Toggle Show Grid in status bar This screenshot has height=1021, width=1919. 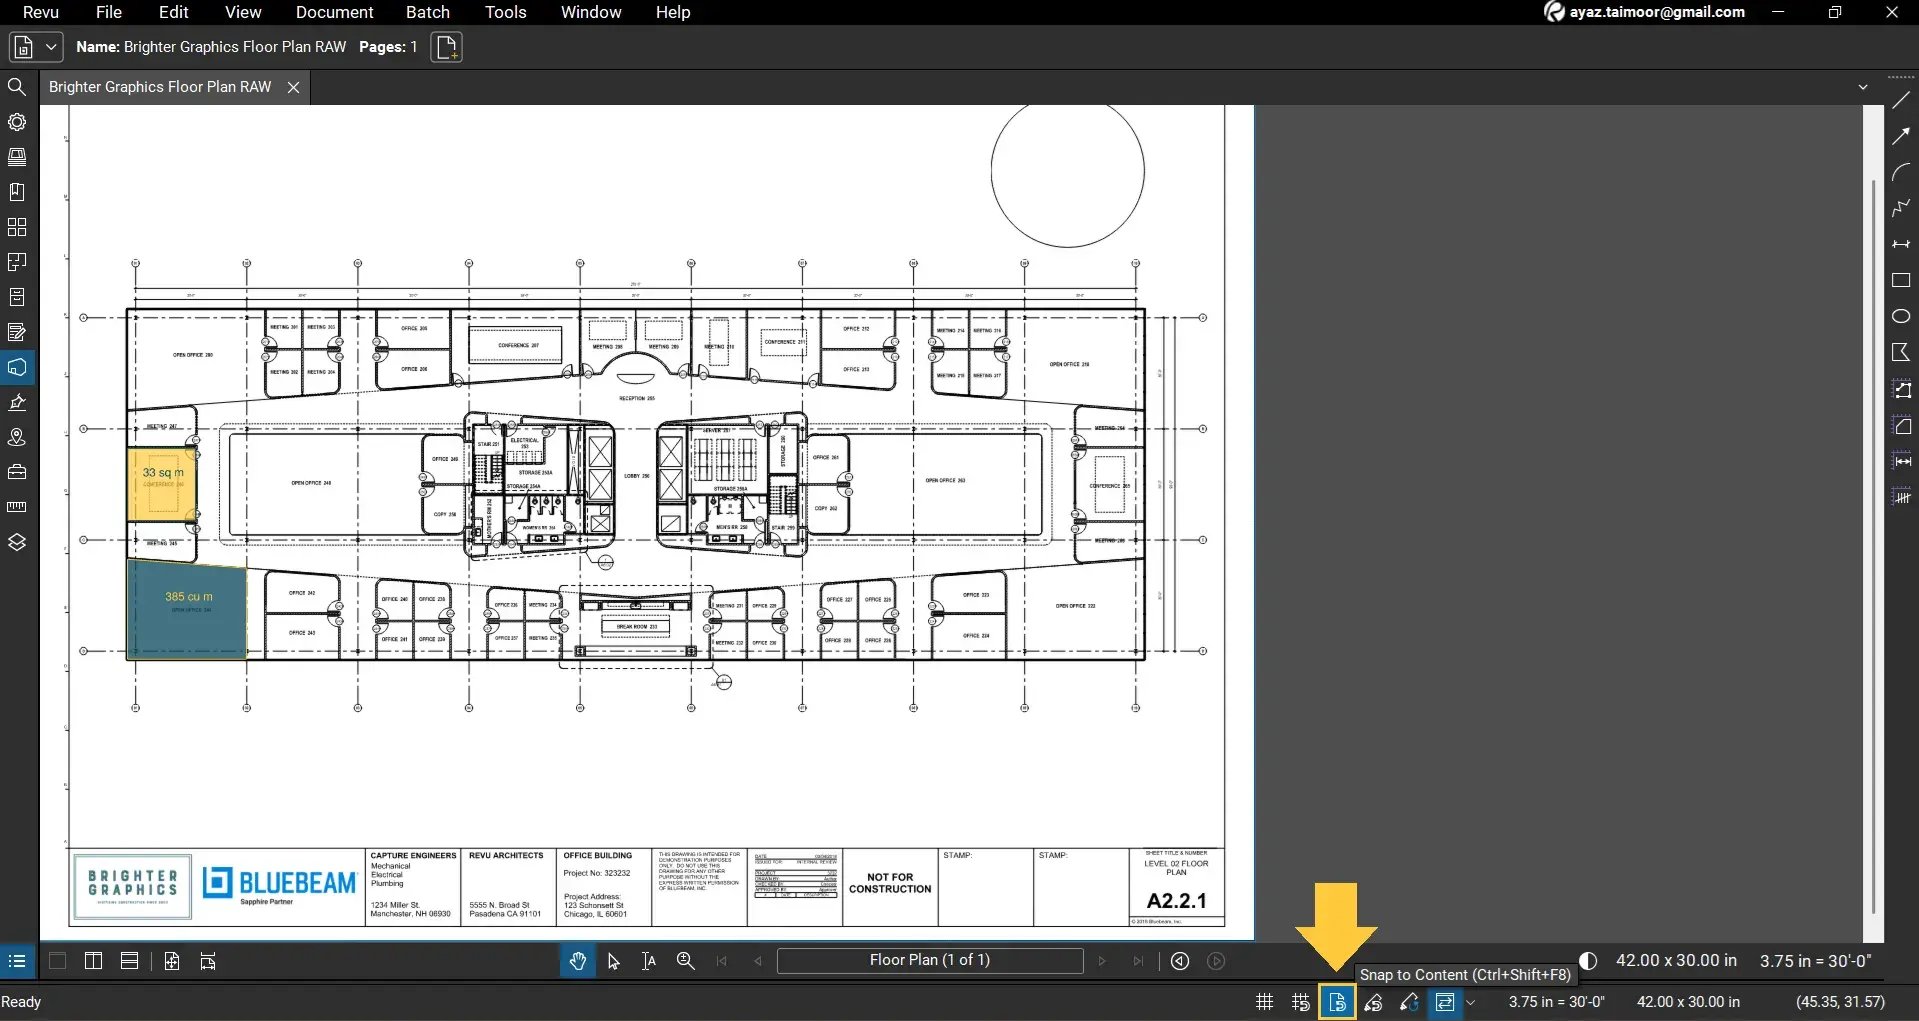1264,1002
